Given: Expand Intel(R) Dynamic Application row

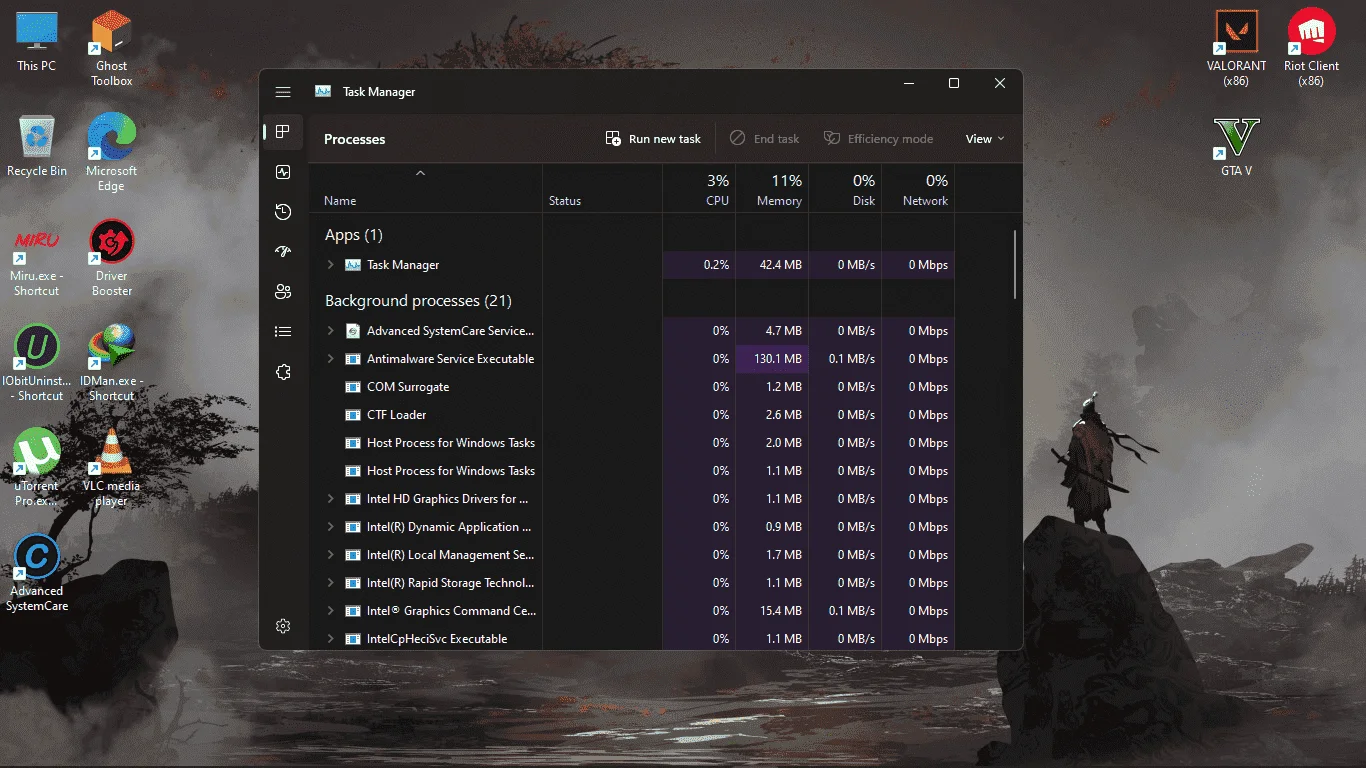Looking at the screenshot, I should 331,527.
